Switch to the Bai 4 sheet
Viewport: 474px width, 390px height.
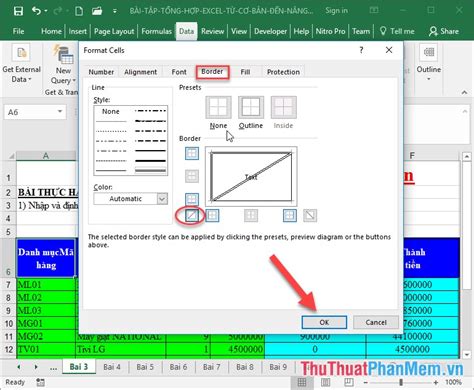click(x=112, y=367)
